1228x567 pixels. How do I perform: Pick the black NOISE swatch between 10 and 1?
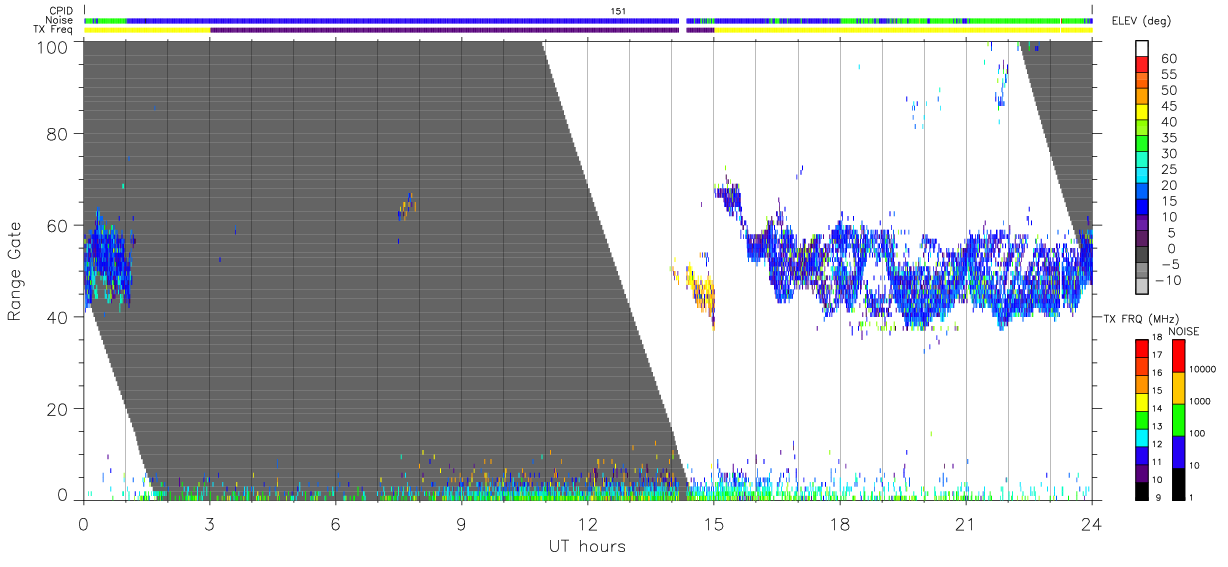click(x=1179, y=483)
